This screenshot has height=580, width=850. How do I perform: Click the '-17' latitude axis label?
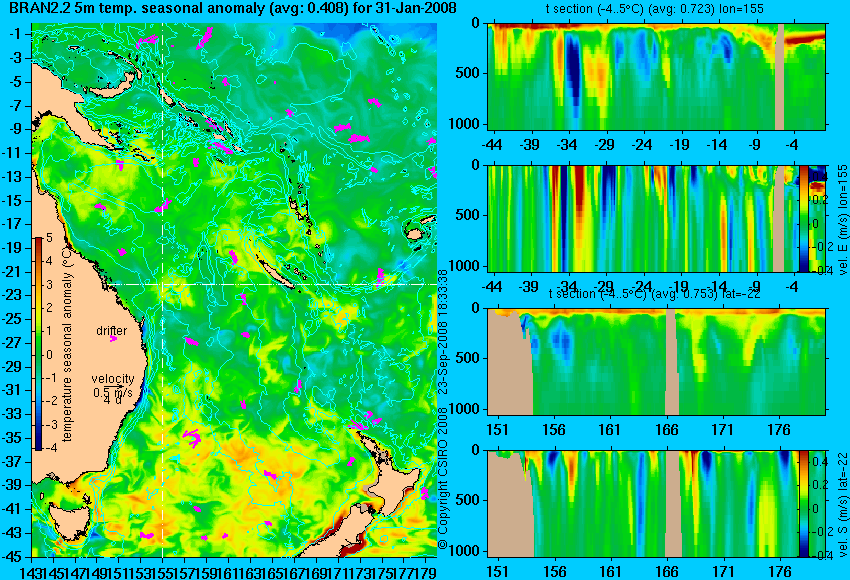point(14,224)
